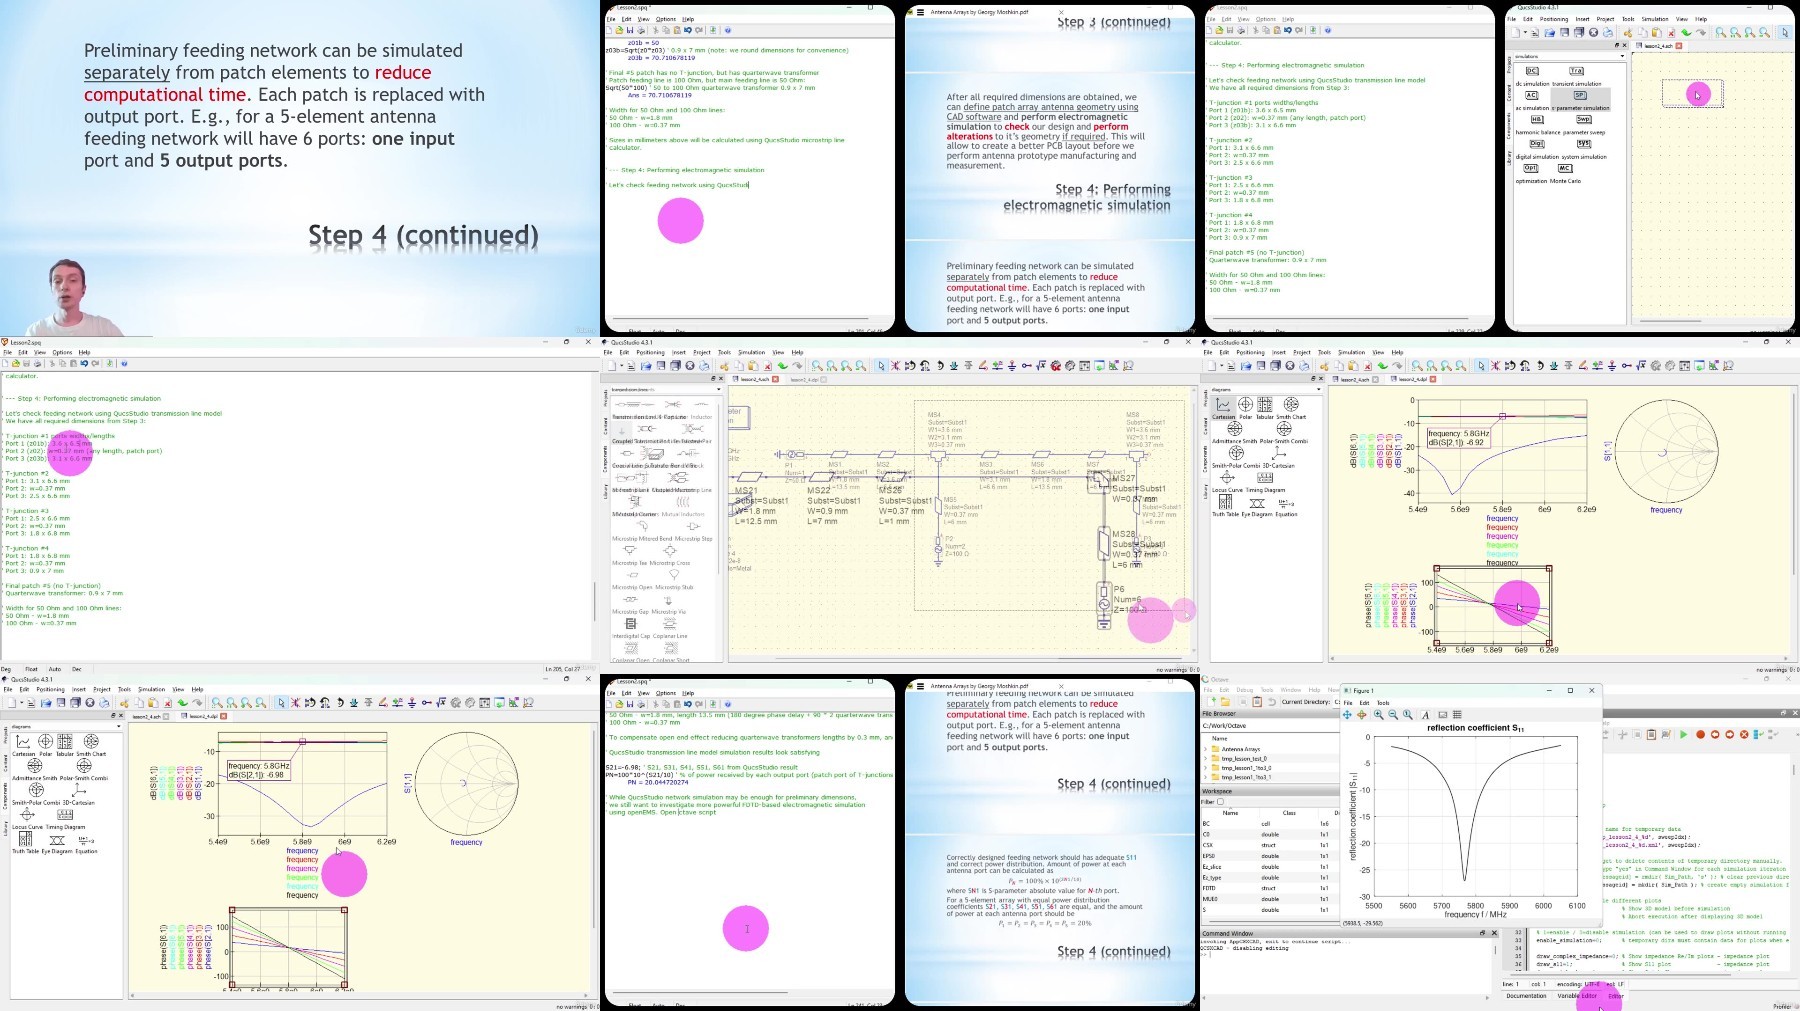
Task: Run the script with green play icon
Action: tap(1683, 734)
